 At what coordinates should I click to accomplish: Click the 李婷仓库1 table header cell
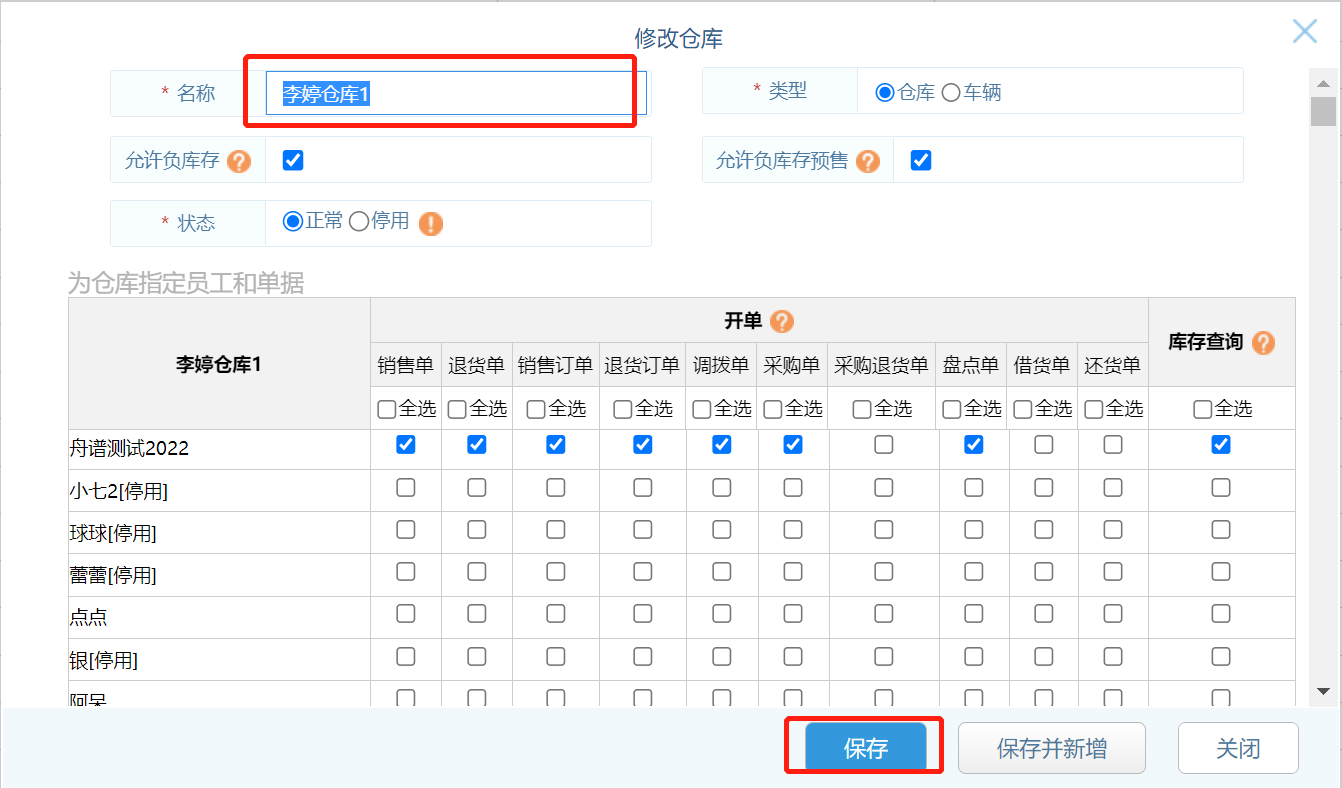[x=219, y=364]
